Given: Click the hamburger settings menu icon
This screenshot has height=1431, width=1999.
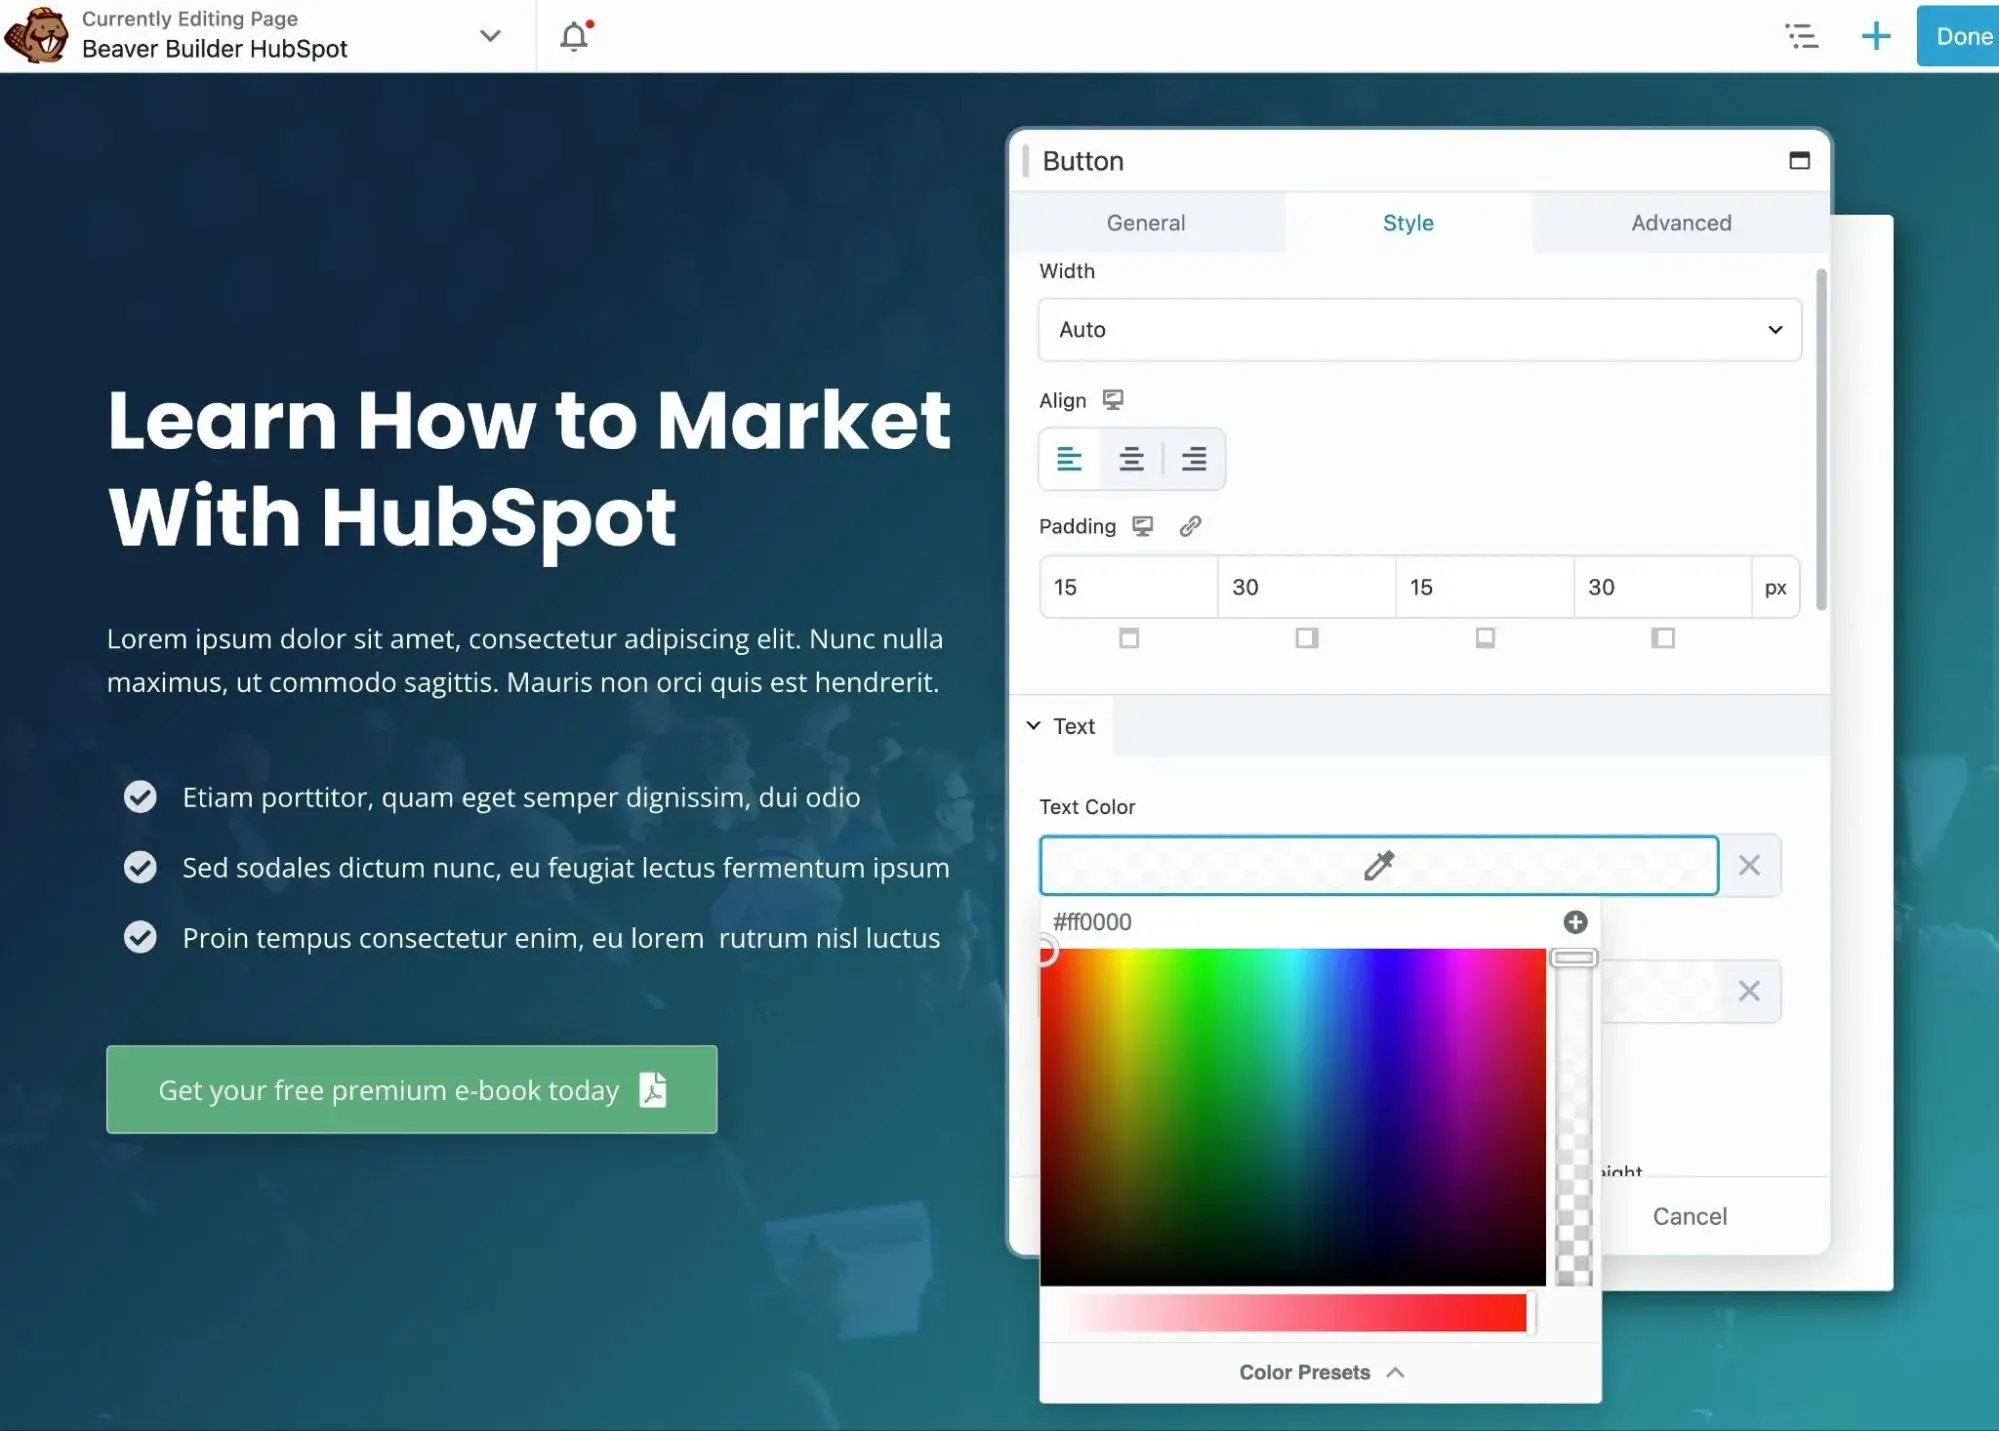Looking at the screenshot, I should click(1801, 34).
